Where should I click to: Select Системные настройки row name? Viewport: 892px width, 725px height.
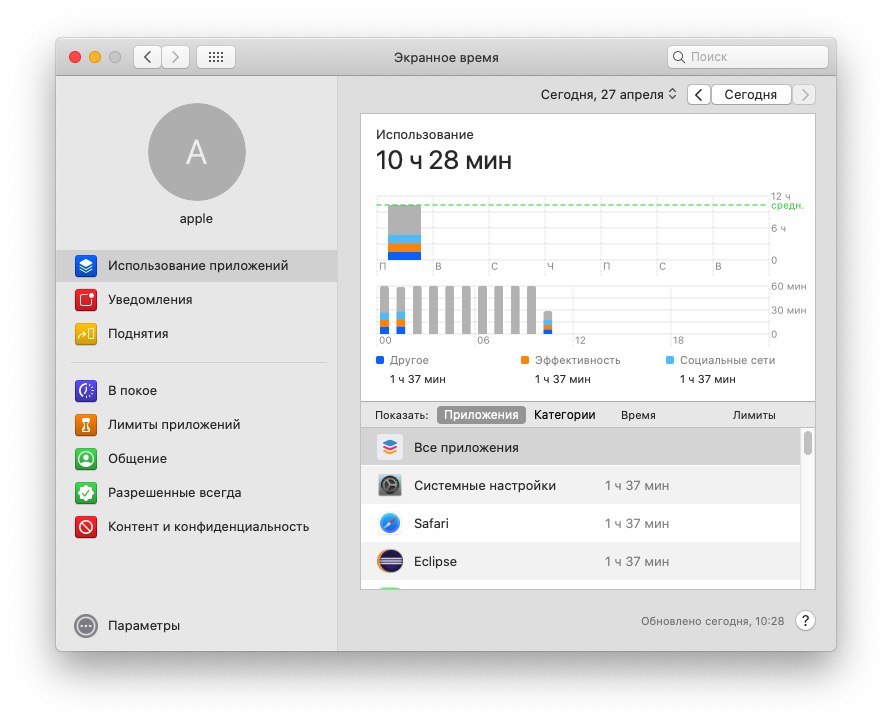(485, 485)
